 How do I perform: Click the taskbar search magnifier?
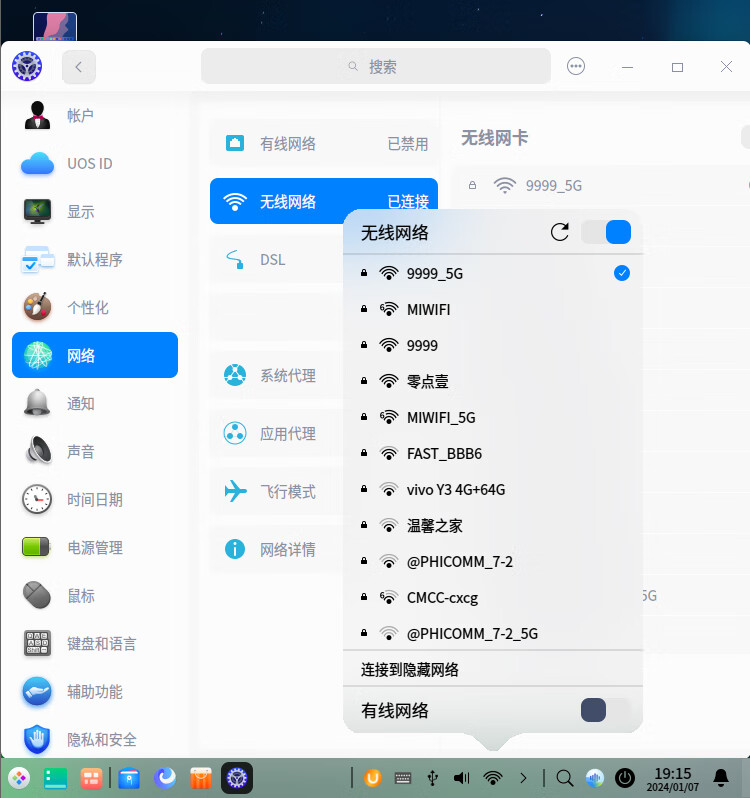click(x=564, y=778)
